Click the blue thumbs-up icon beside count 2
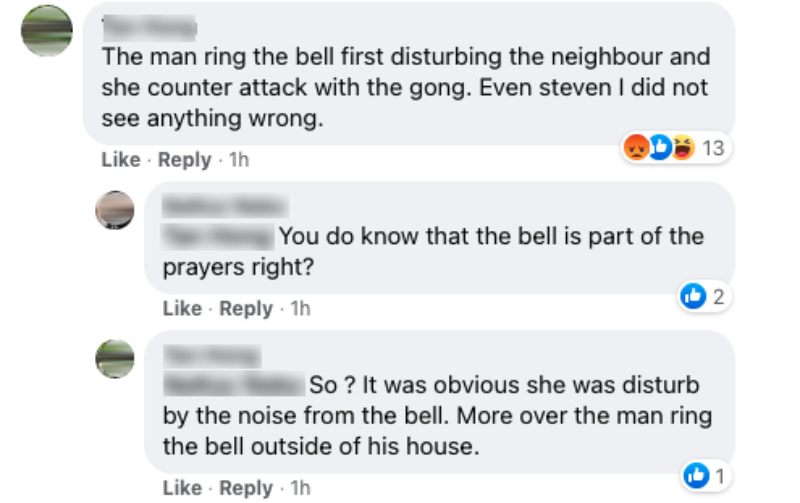800x503 pixels. tap(692, 296)
